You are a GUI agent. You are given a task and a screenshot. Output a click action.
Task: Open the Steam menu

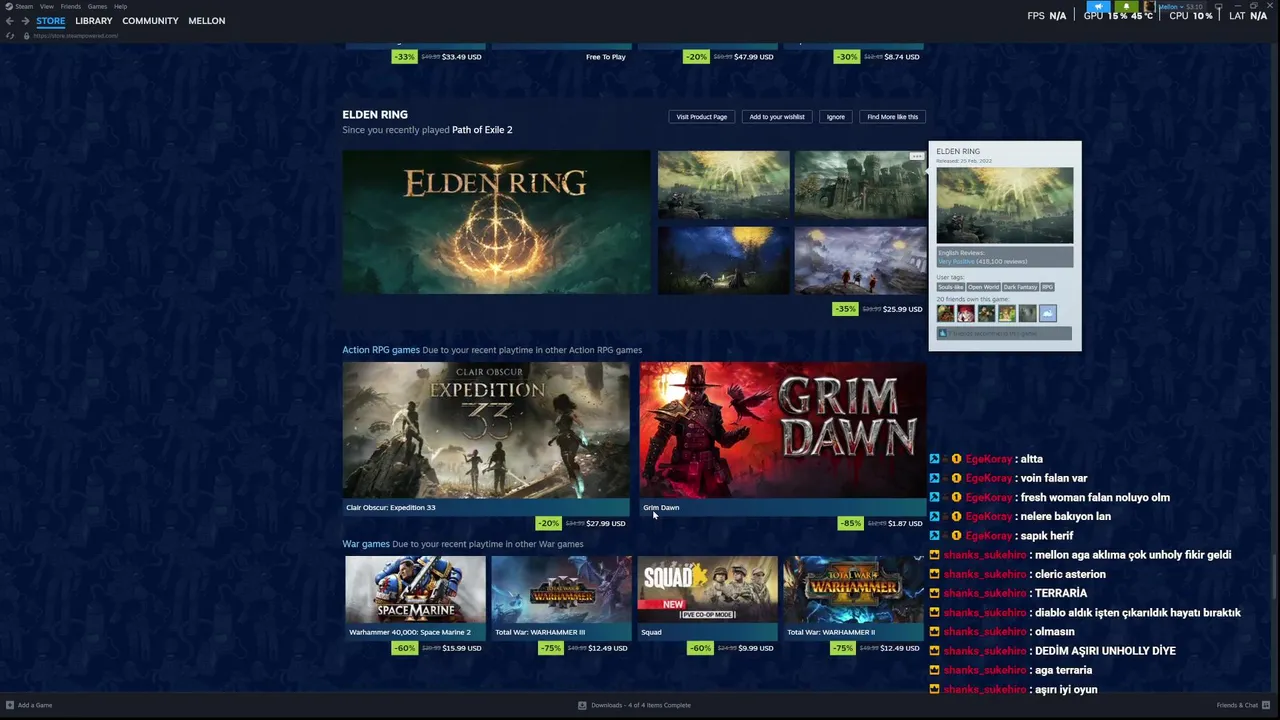pyautogui.click(x=24, y=6)
